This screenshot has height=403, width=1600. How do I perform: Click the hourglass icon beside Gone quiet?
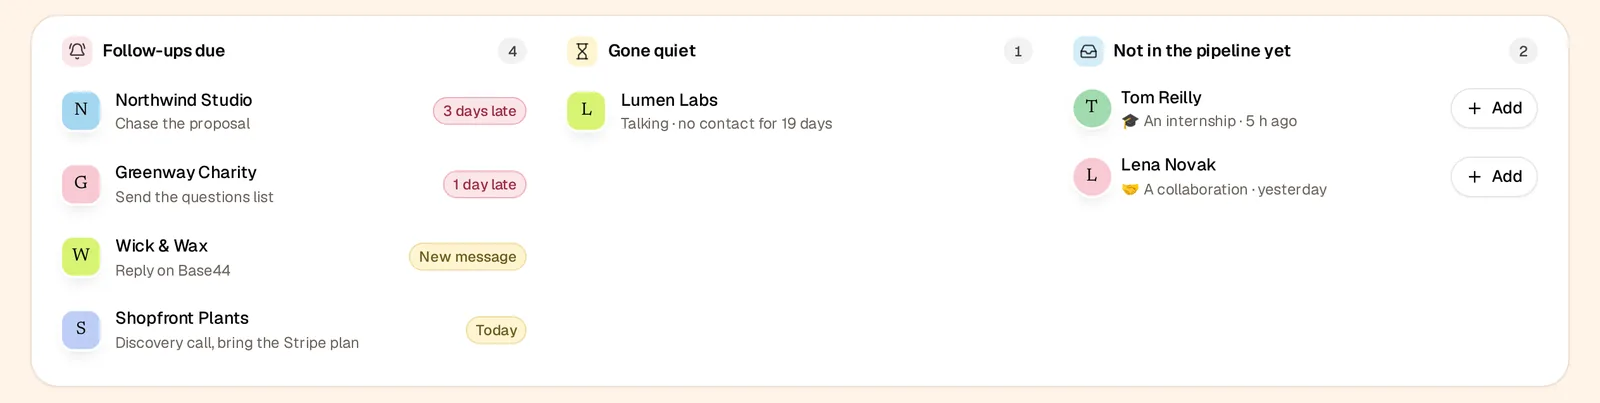click(582, 51)
